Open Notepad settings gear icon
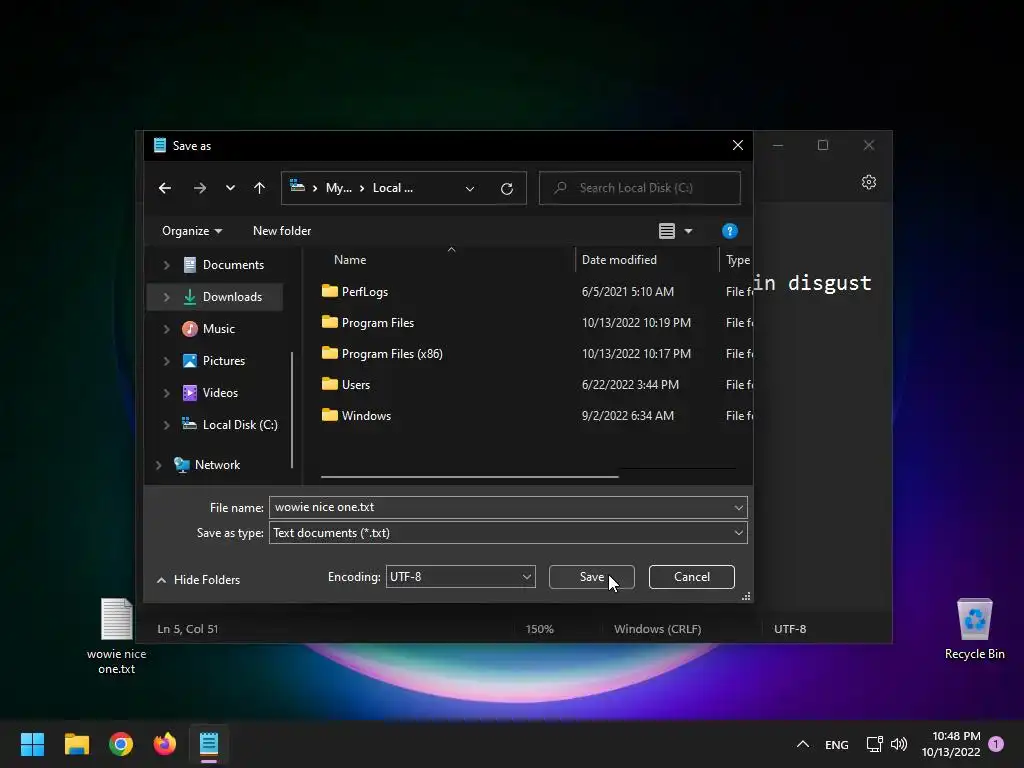The image size is (1024, 768). click(869, 182)
